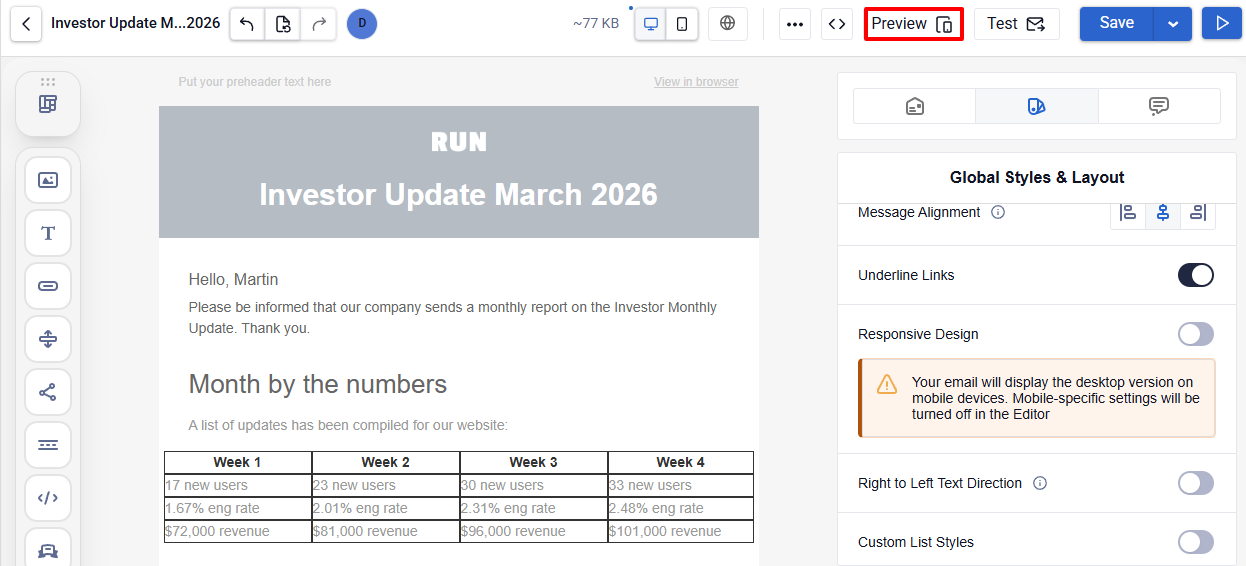
Task: Enable Right to Left Text Direction
Action: tap(1196, 483)
